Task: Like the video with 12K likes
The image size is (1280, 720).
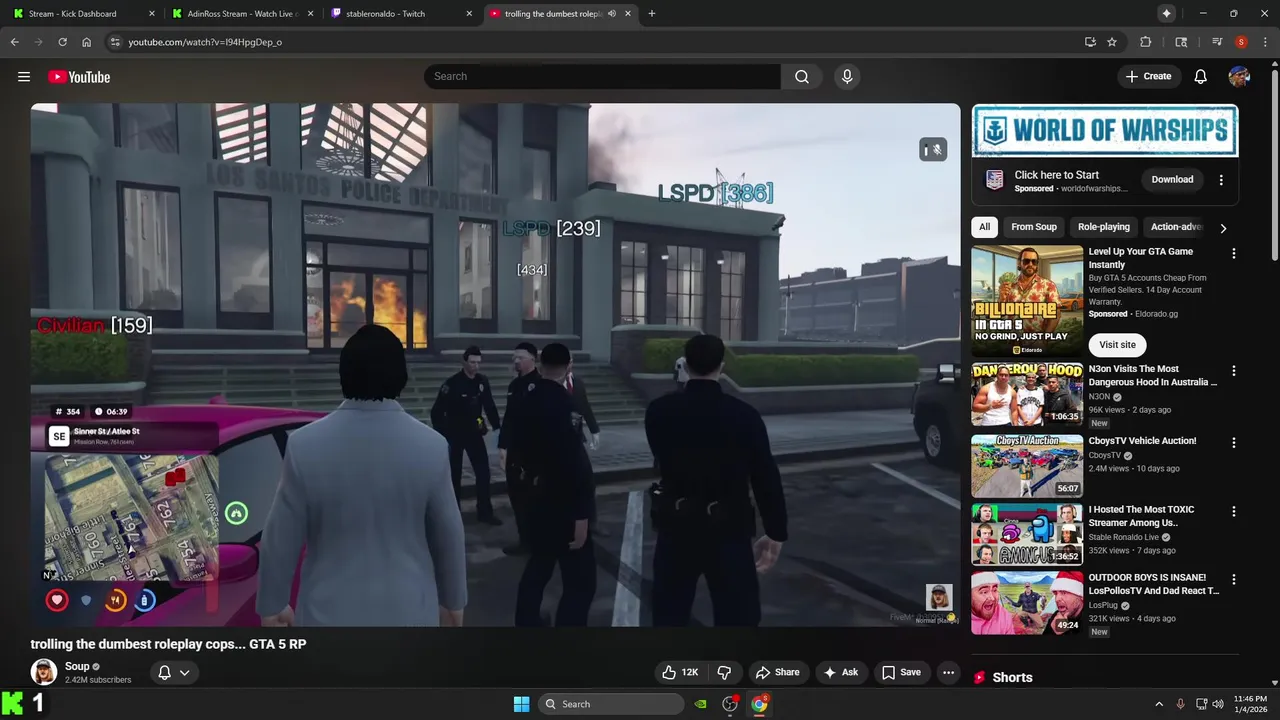Action: (680, 673)
